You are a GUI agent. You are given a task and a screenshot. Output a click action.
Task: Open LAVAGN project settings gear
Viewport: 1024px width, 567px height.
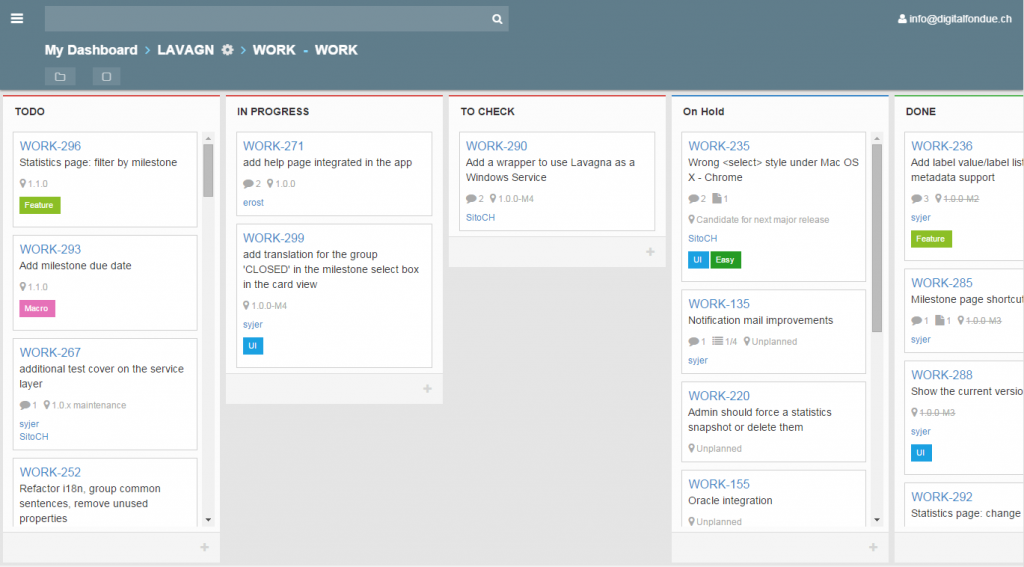tap(227, 50)
